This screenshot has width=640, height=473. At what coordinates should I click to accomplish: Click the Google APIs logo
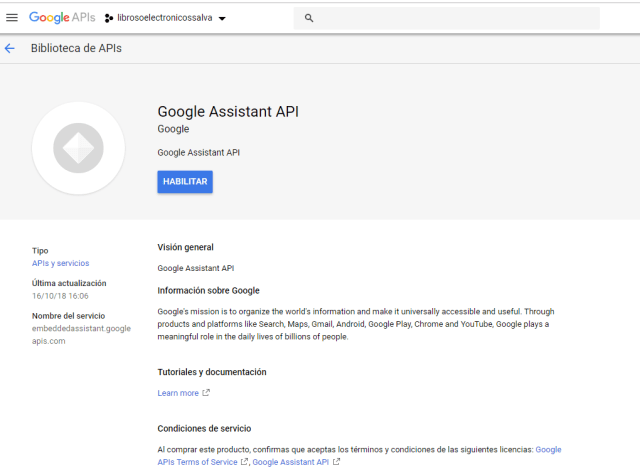(62, 17)
